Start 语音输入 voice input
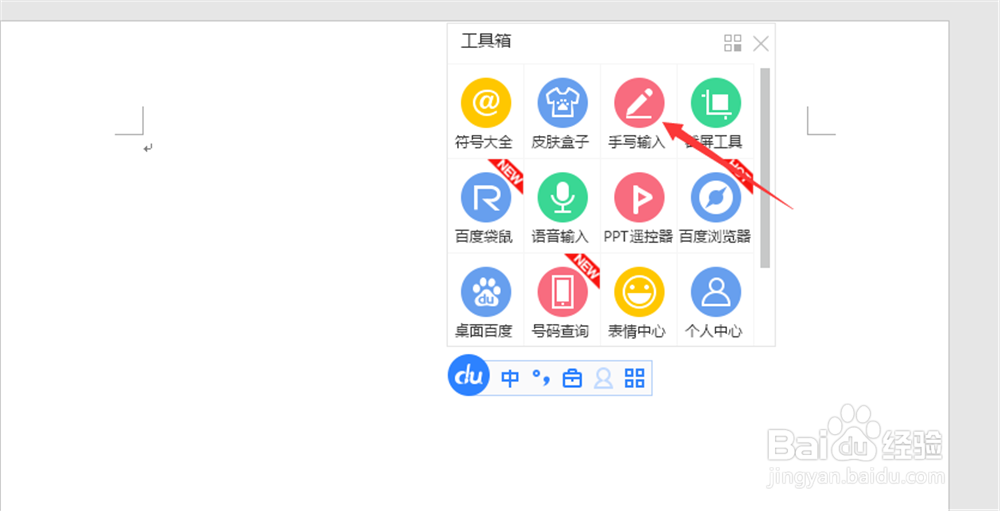This screenshot has height=511, width=1000. (562, 198)
